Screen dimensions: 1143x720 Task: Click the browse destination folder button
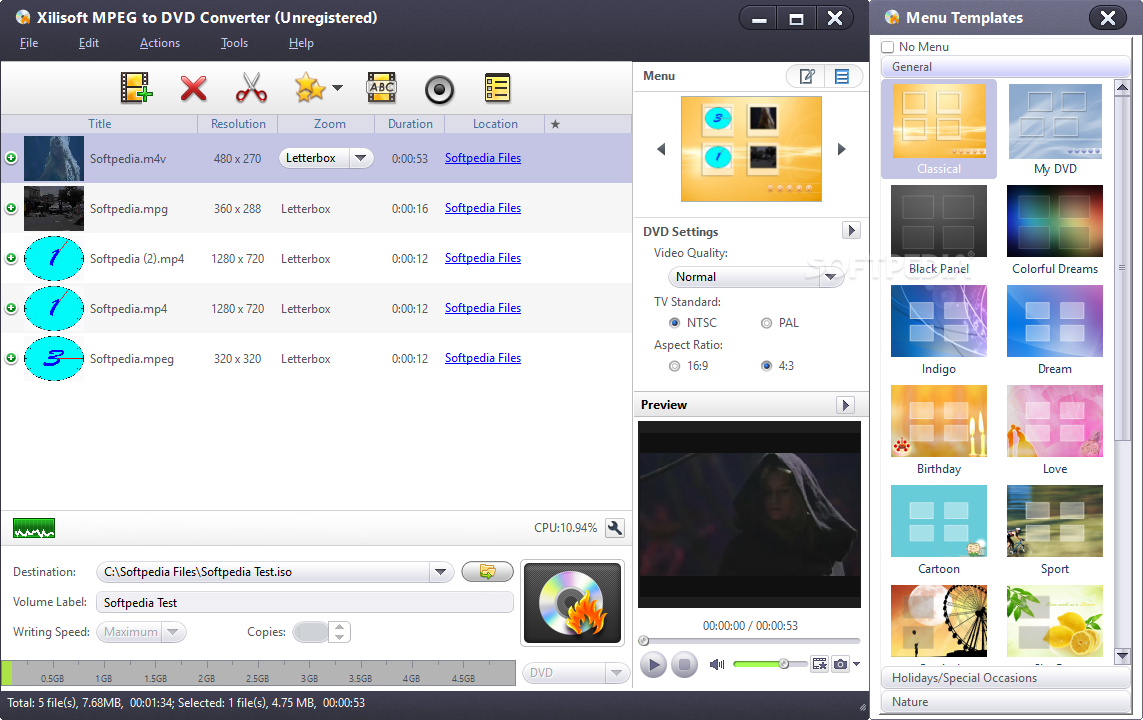pos(488,571)
